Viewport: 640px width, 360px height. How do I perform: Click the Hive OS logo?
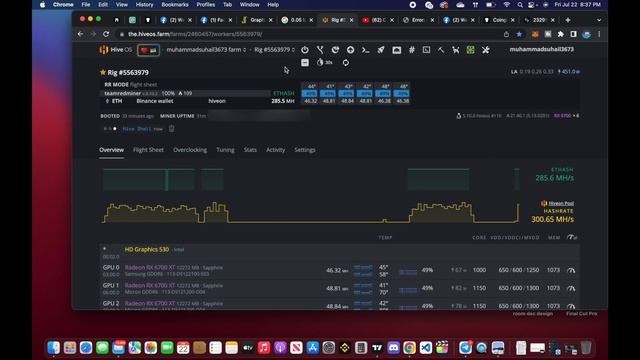click(116, 50)
